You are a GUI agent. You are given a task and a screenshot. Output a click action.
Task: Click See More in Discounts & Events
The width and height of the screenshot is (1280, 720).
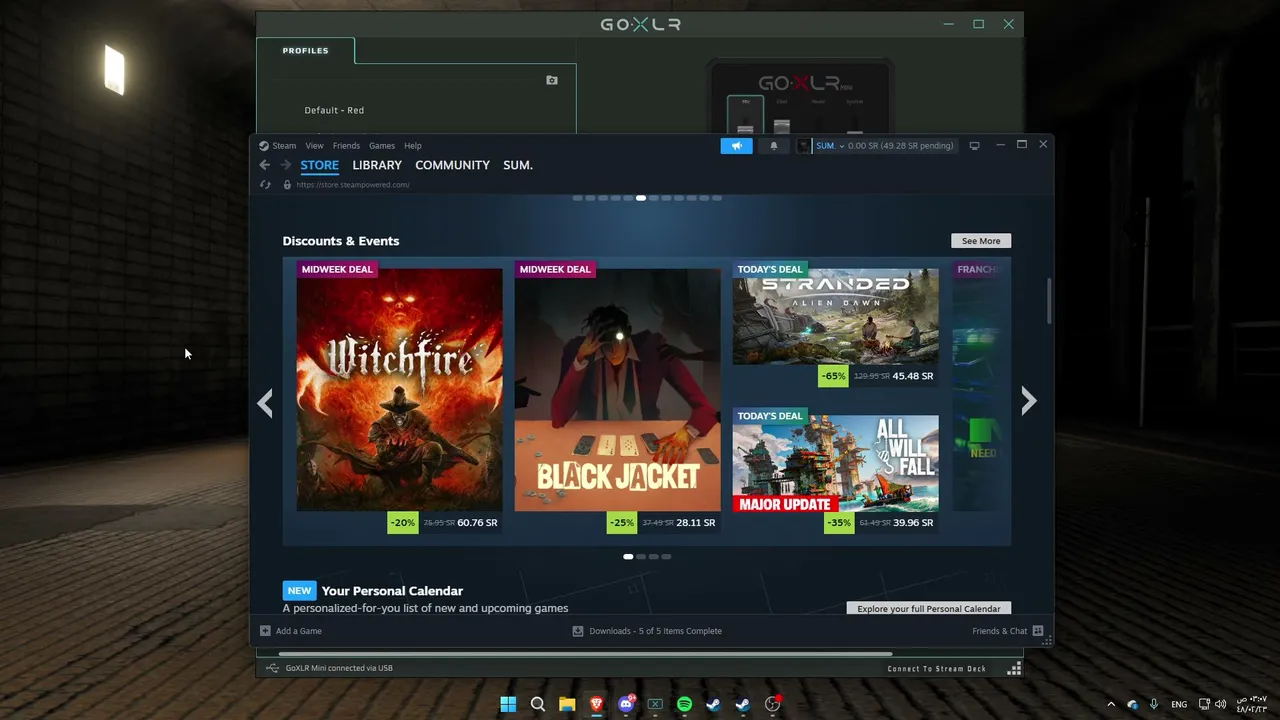981,241
